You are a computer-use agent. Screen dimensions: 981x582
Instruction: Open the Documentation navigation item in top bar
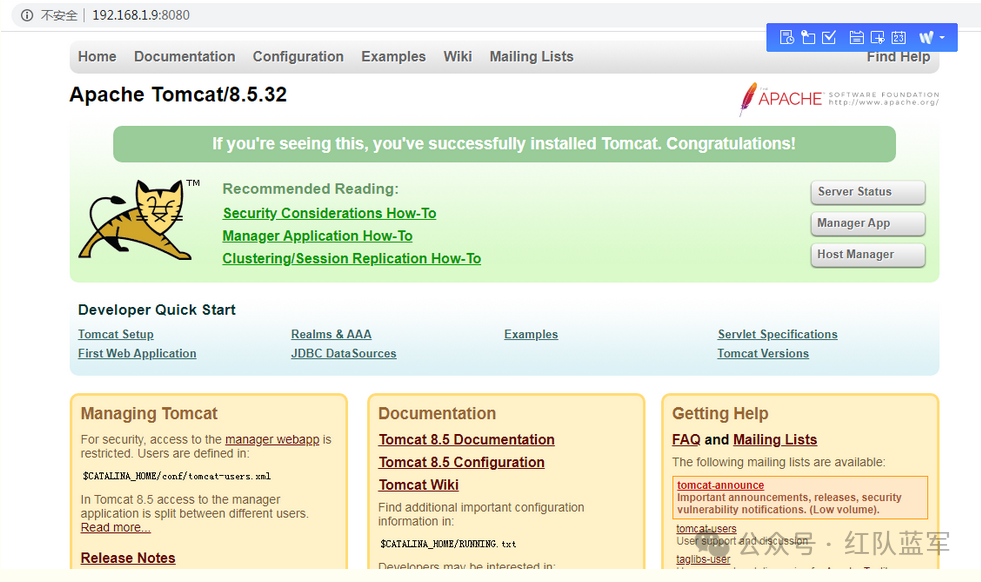point(185,56)
